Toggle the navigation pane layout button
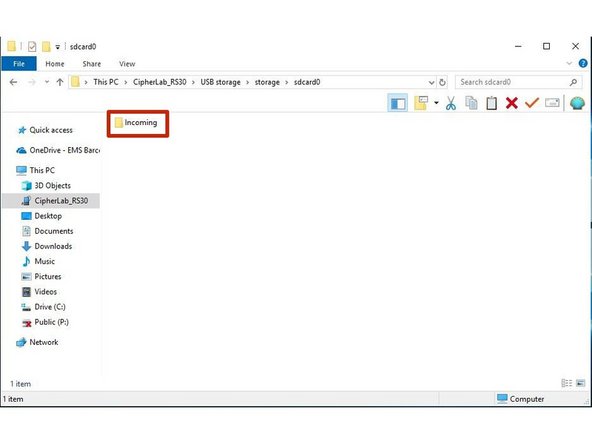 click(x=398, y=103)
